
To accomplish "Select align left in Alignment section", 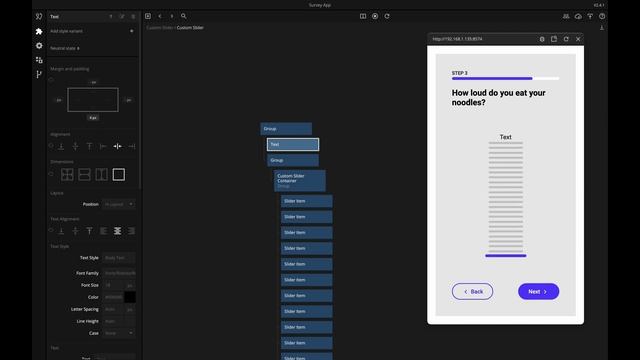I will click(103, 146).
